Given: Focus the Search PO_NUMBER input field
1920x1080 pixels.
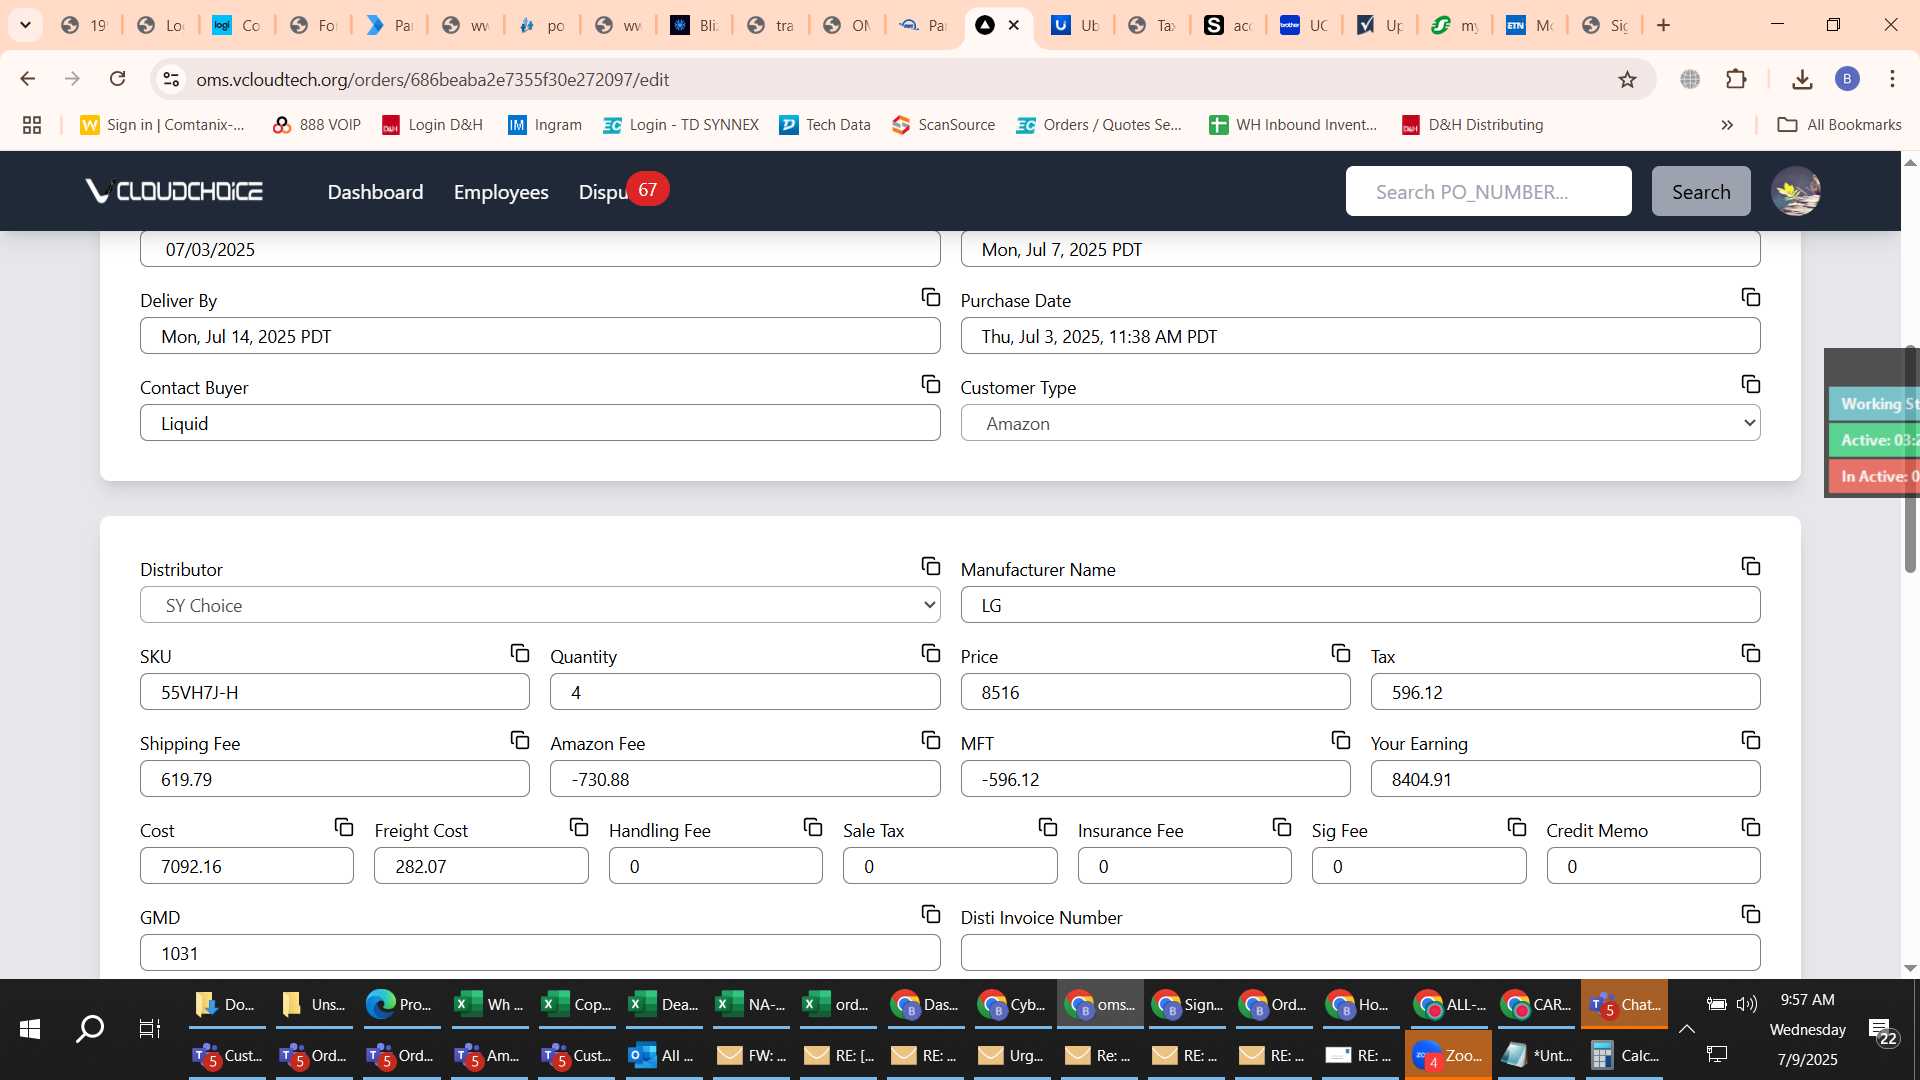Looking at the screenshot, I should point(1488,192).
